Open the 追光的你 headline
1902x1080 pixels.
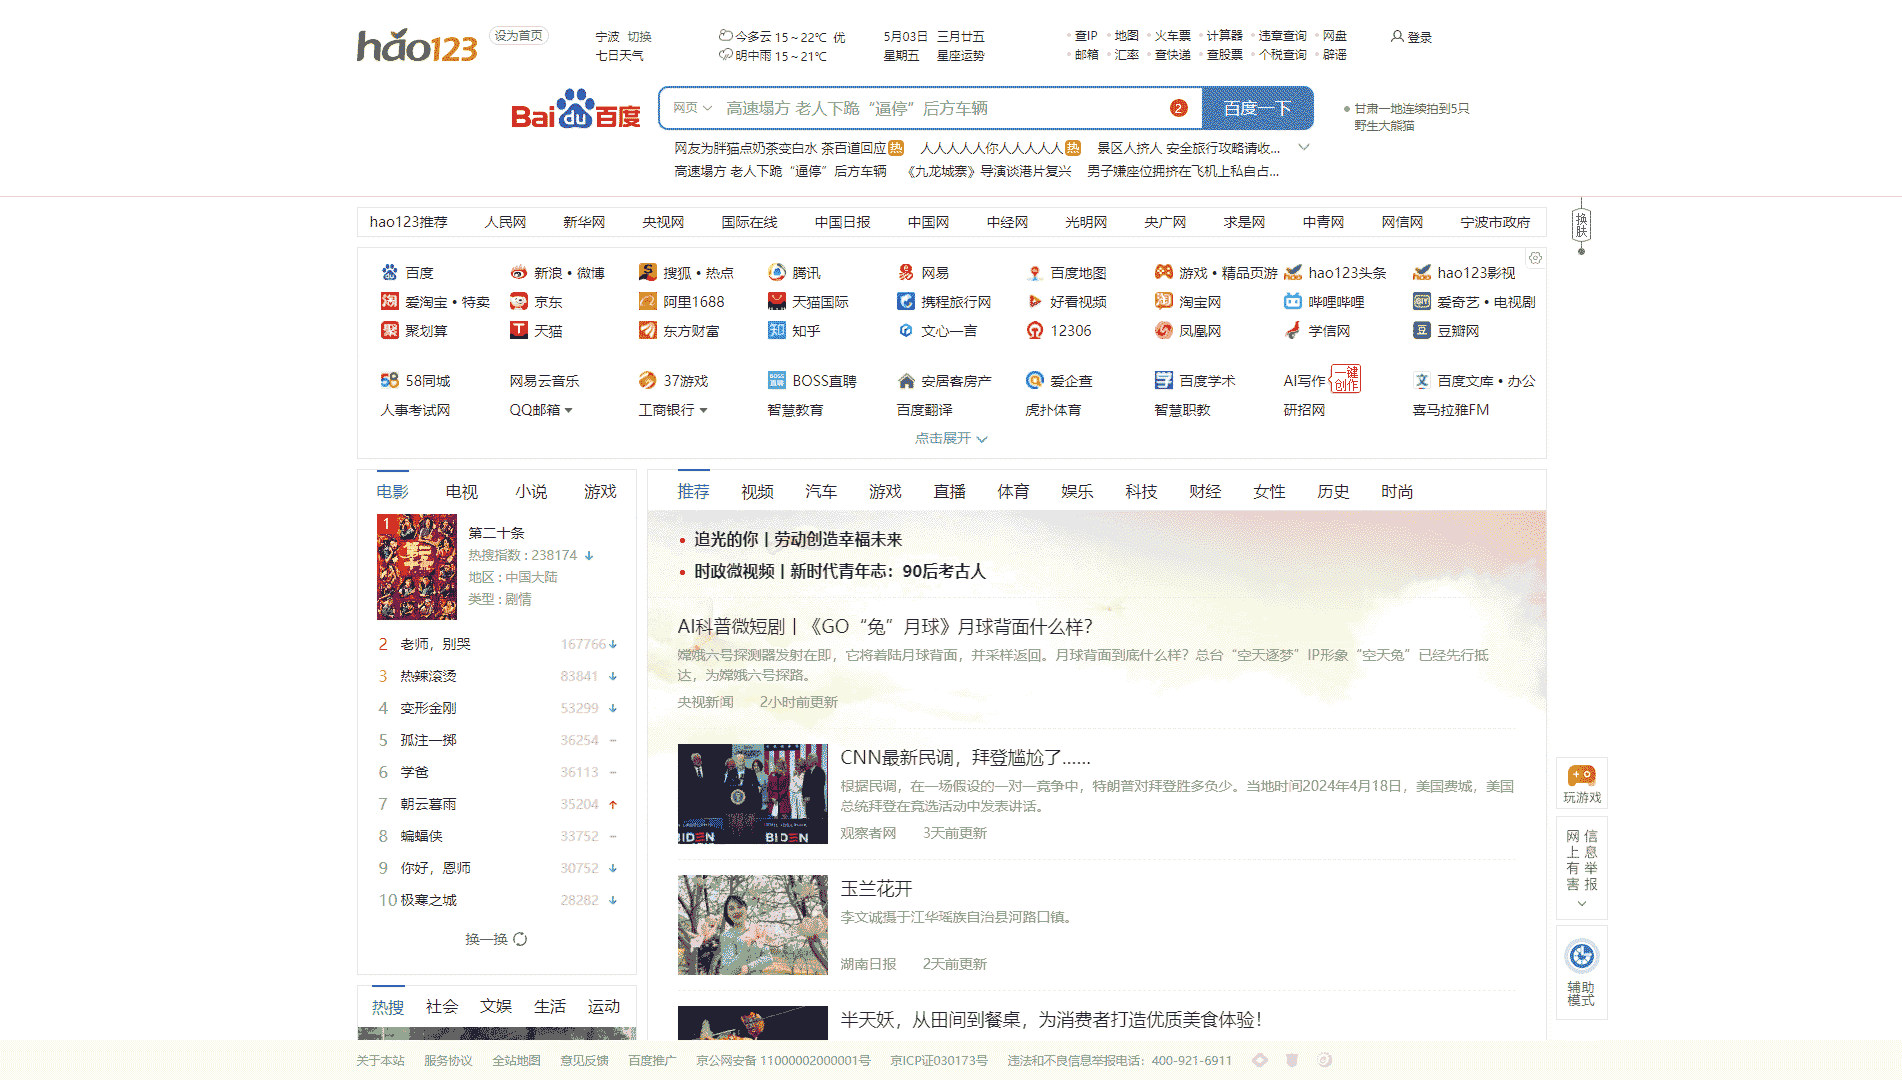(798, 539)
